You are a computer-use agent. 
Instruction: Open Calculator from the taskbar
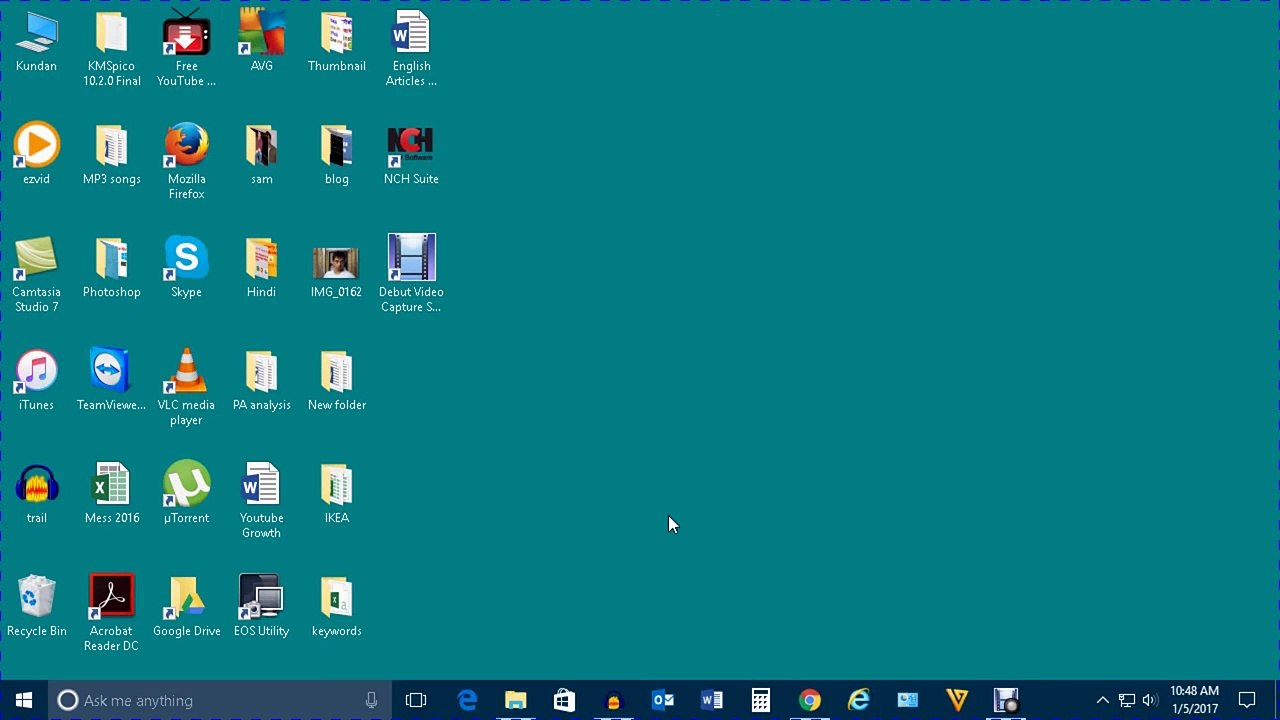tap(760, 700)
